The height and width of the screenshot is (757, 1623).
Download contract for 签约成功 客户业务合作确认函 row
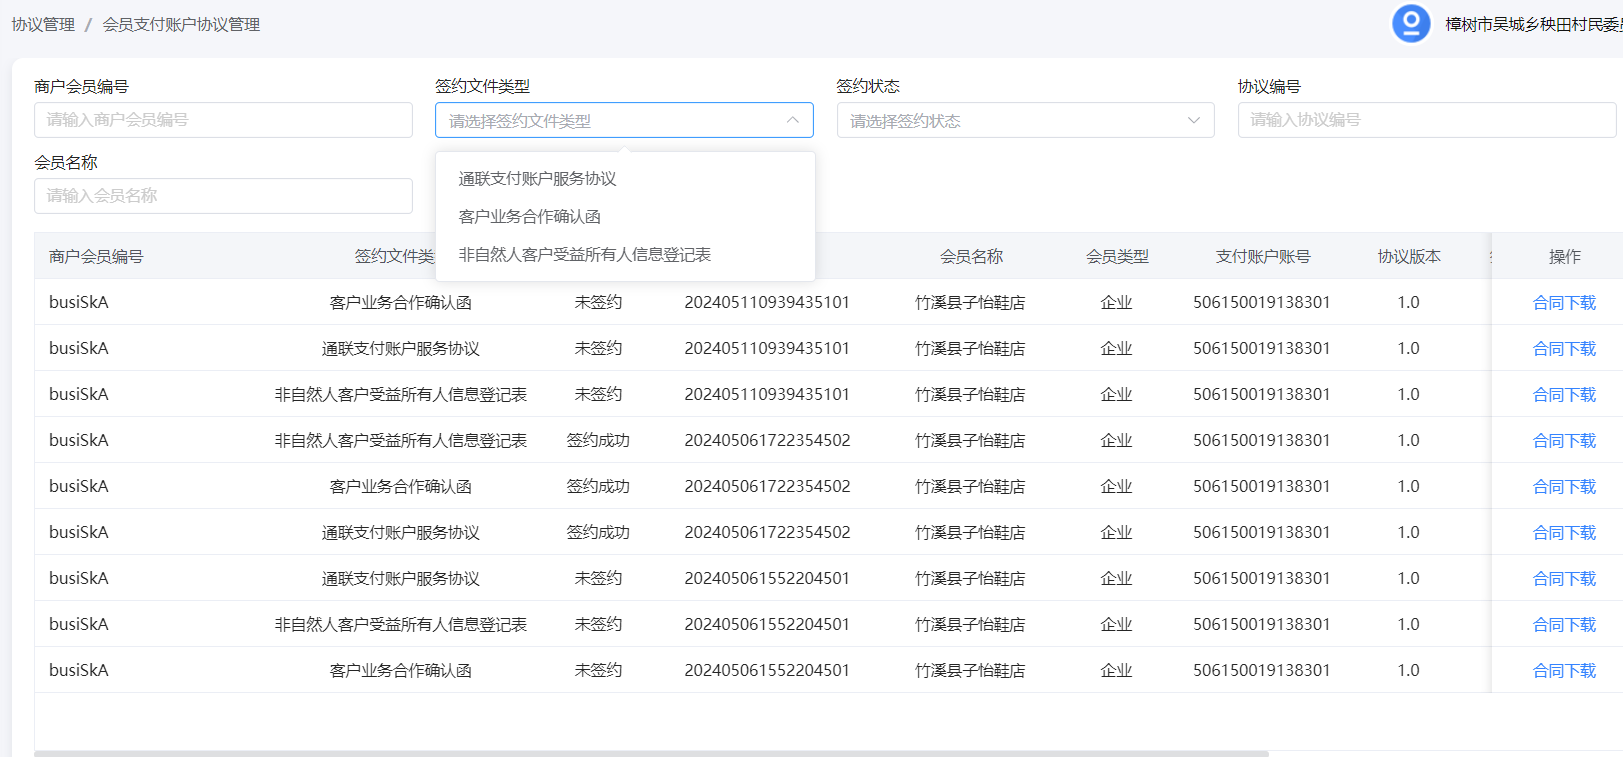tap(1564, 487)
